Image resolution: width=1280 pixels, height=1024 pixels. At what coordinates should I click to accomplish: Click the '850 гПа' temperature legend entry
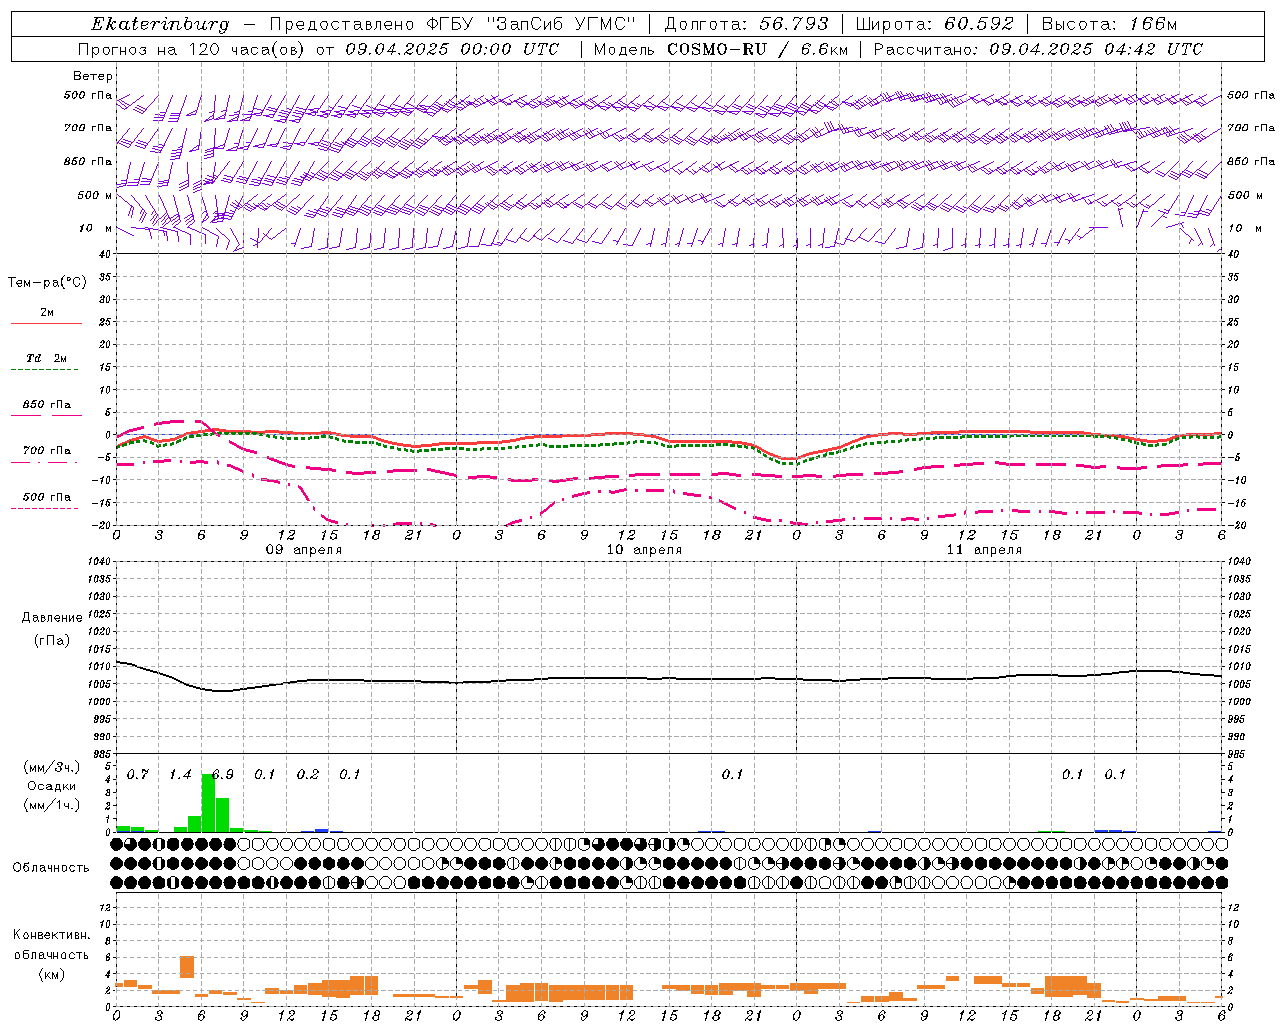(x=47, y=405)
